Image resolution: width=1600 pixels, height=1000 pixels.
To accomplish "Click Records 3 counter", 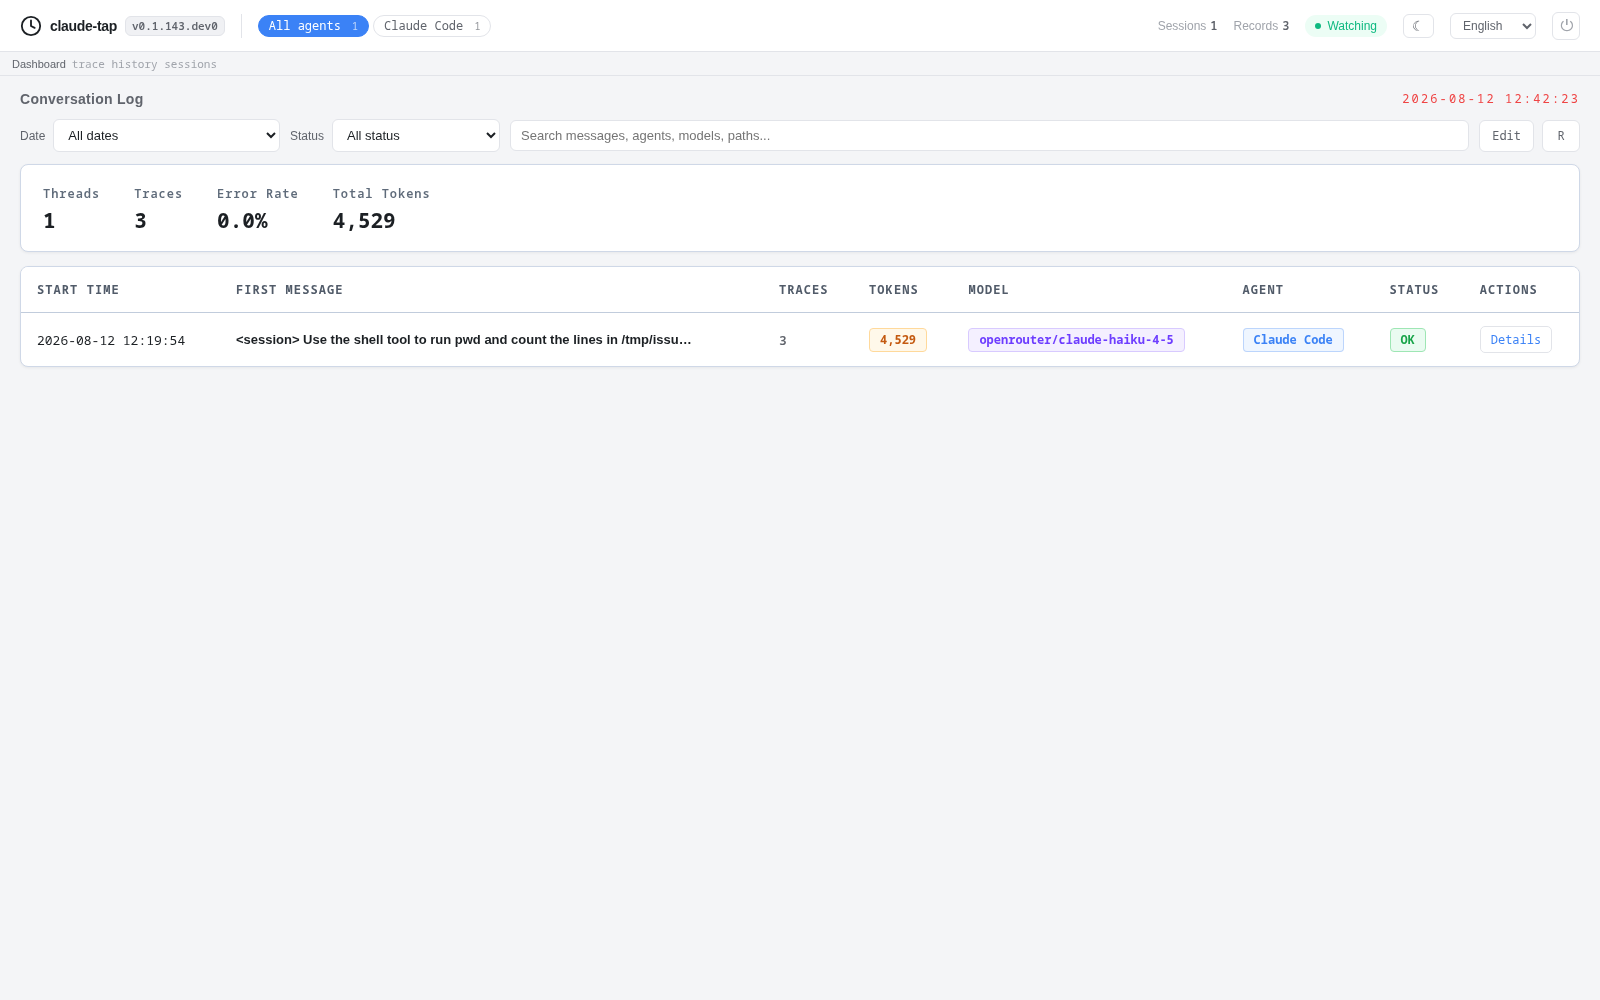I will (1261, 26).
